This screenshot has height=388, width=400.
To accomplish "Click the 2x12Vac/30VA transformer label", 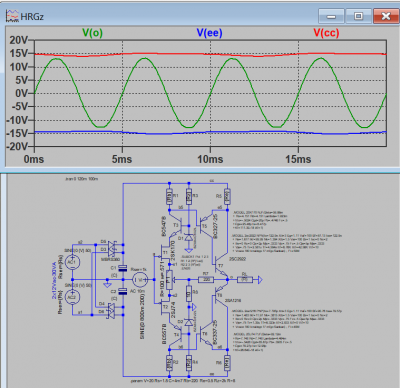I will click(x=54, y=280).
